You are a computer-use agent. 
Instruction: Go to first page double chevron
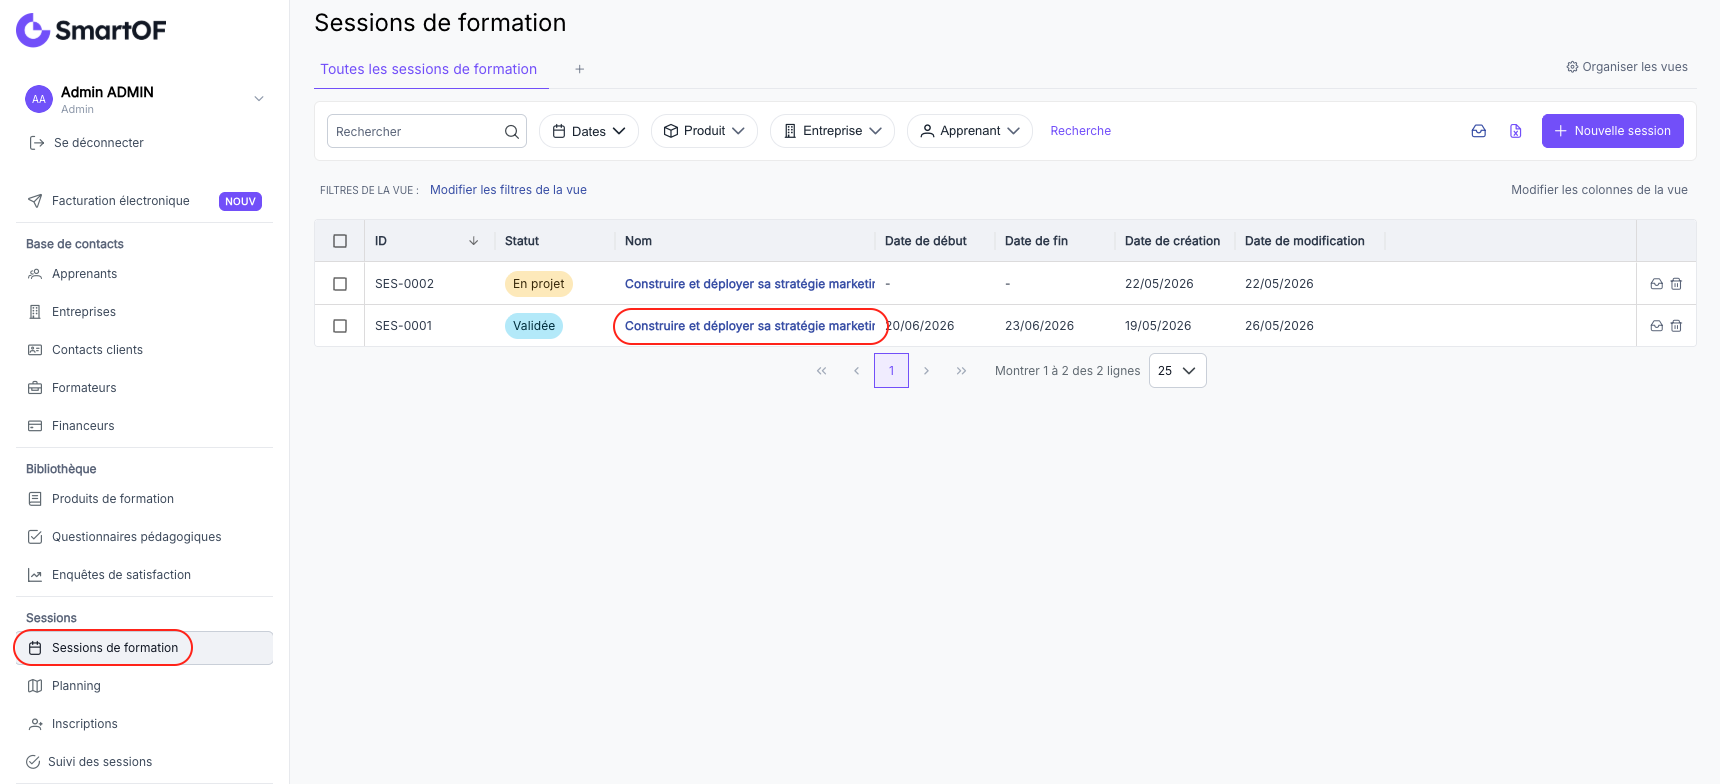point(822,371)
